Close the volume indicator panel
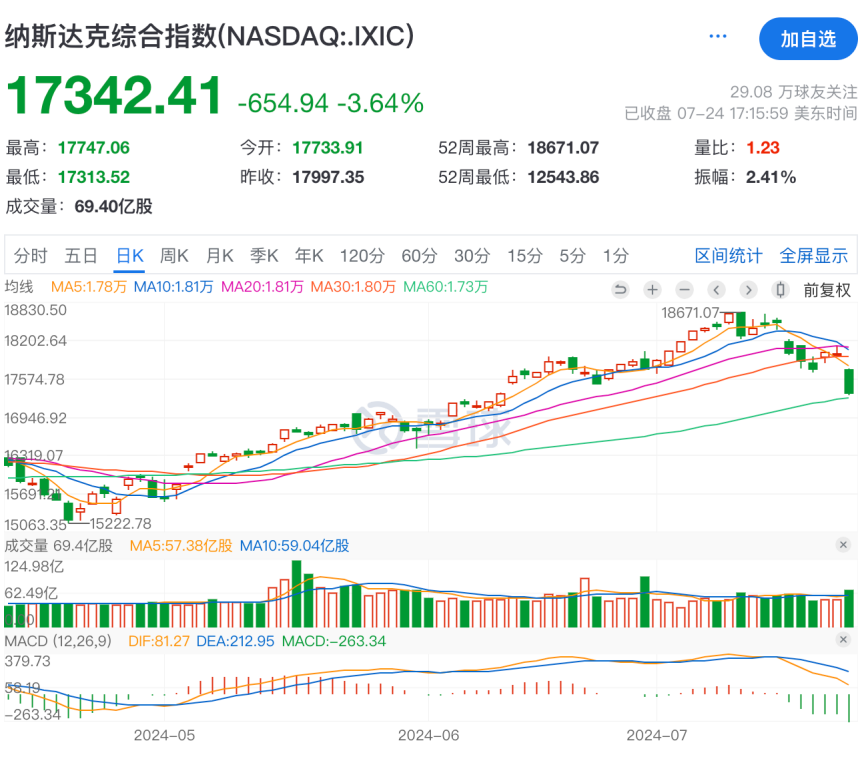Image resolution: width=866 pixels, height=757 pixels. click(843, 545)
